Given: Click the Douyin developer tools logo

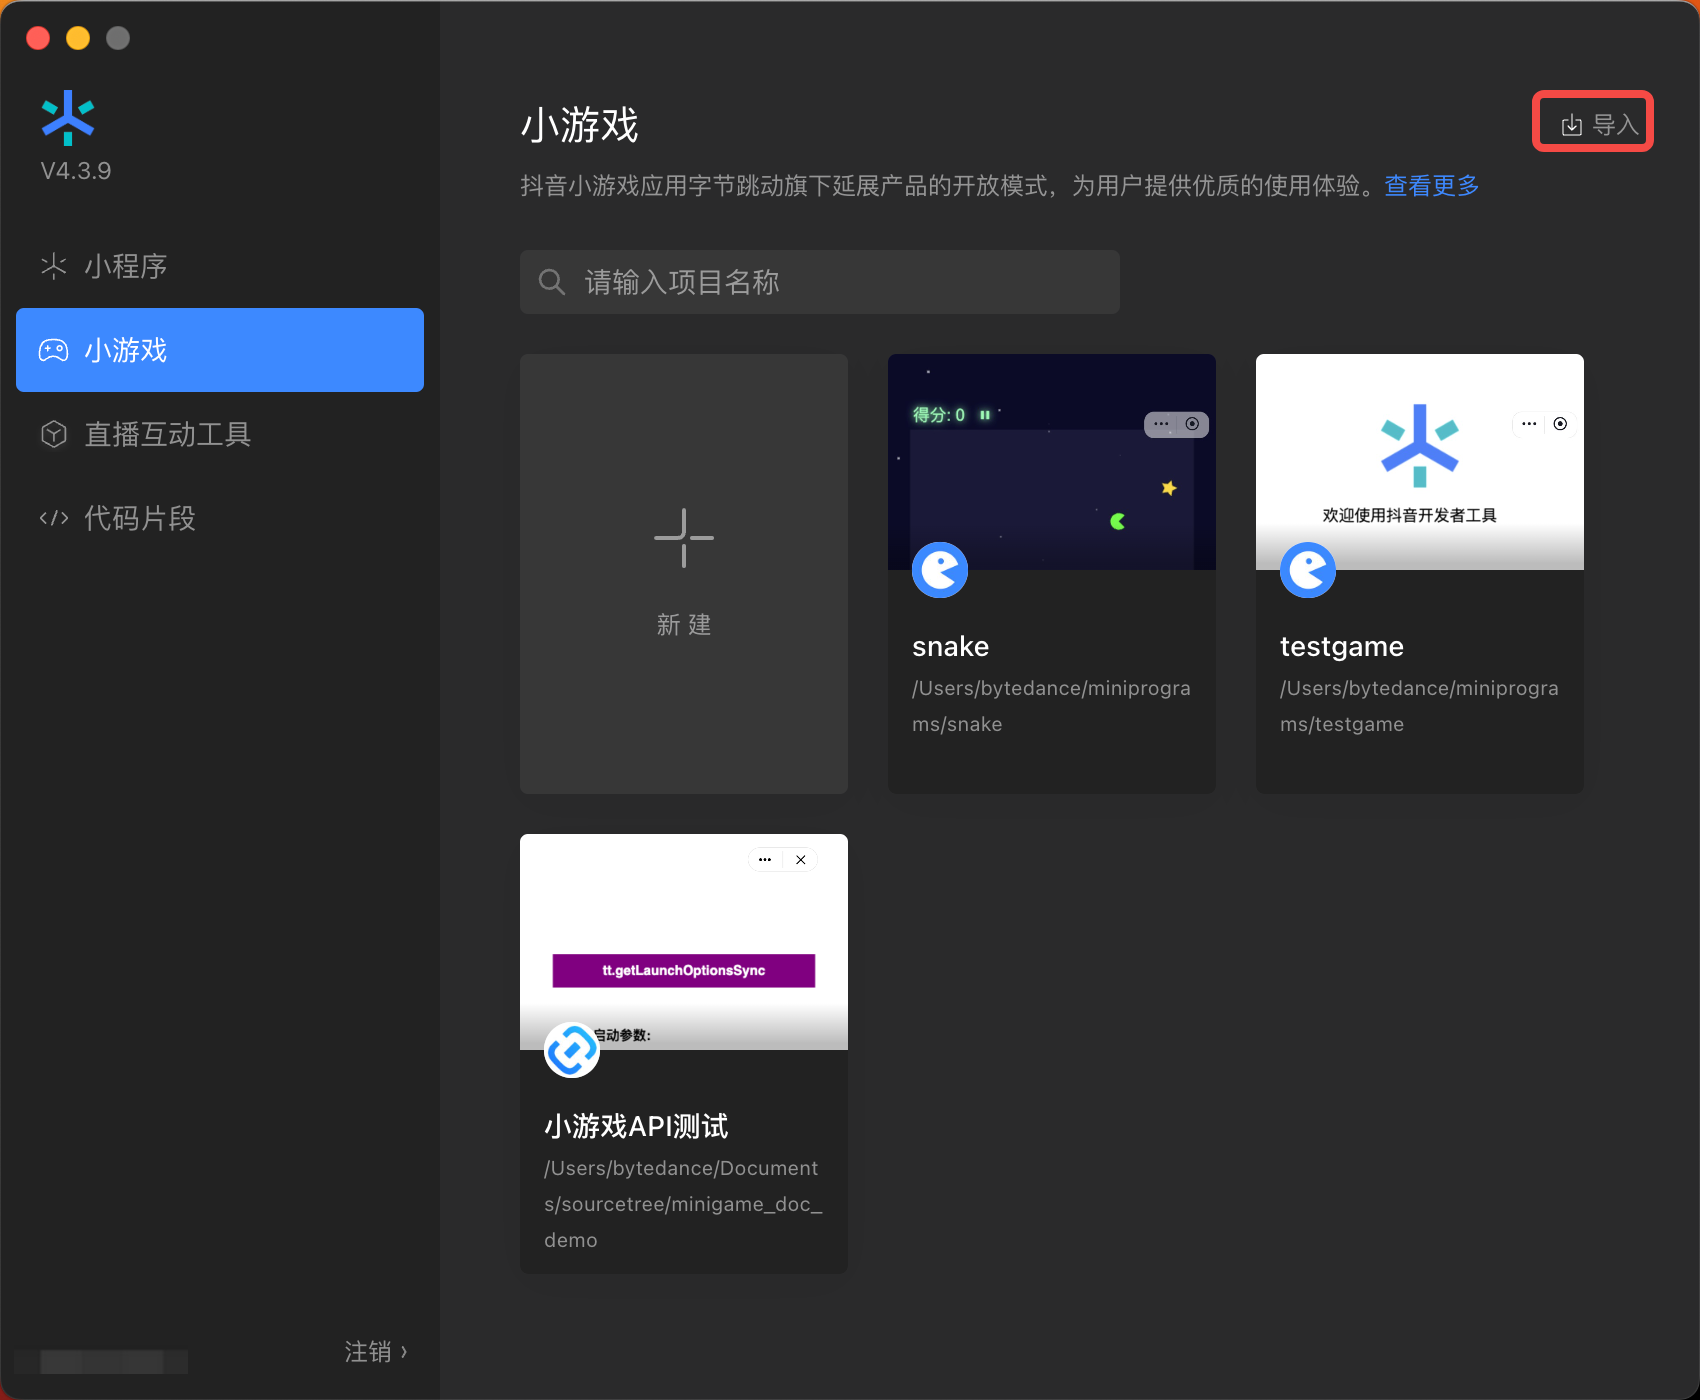Looking at the screenshot, I should (68, 118).
